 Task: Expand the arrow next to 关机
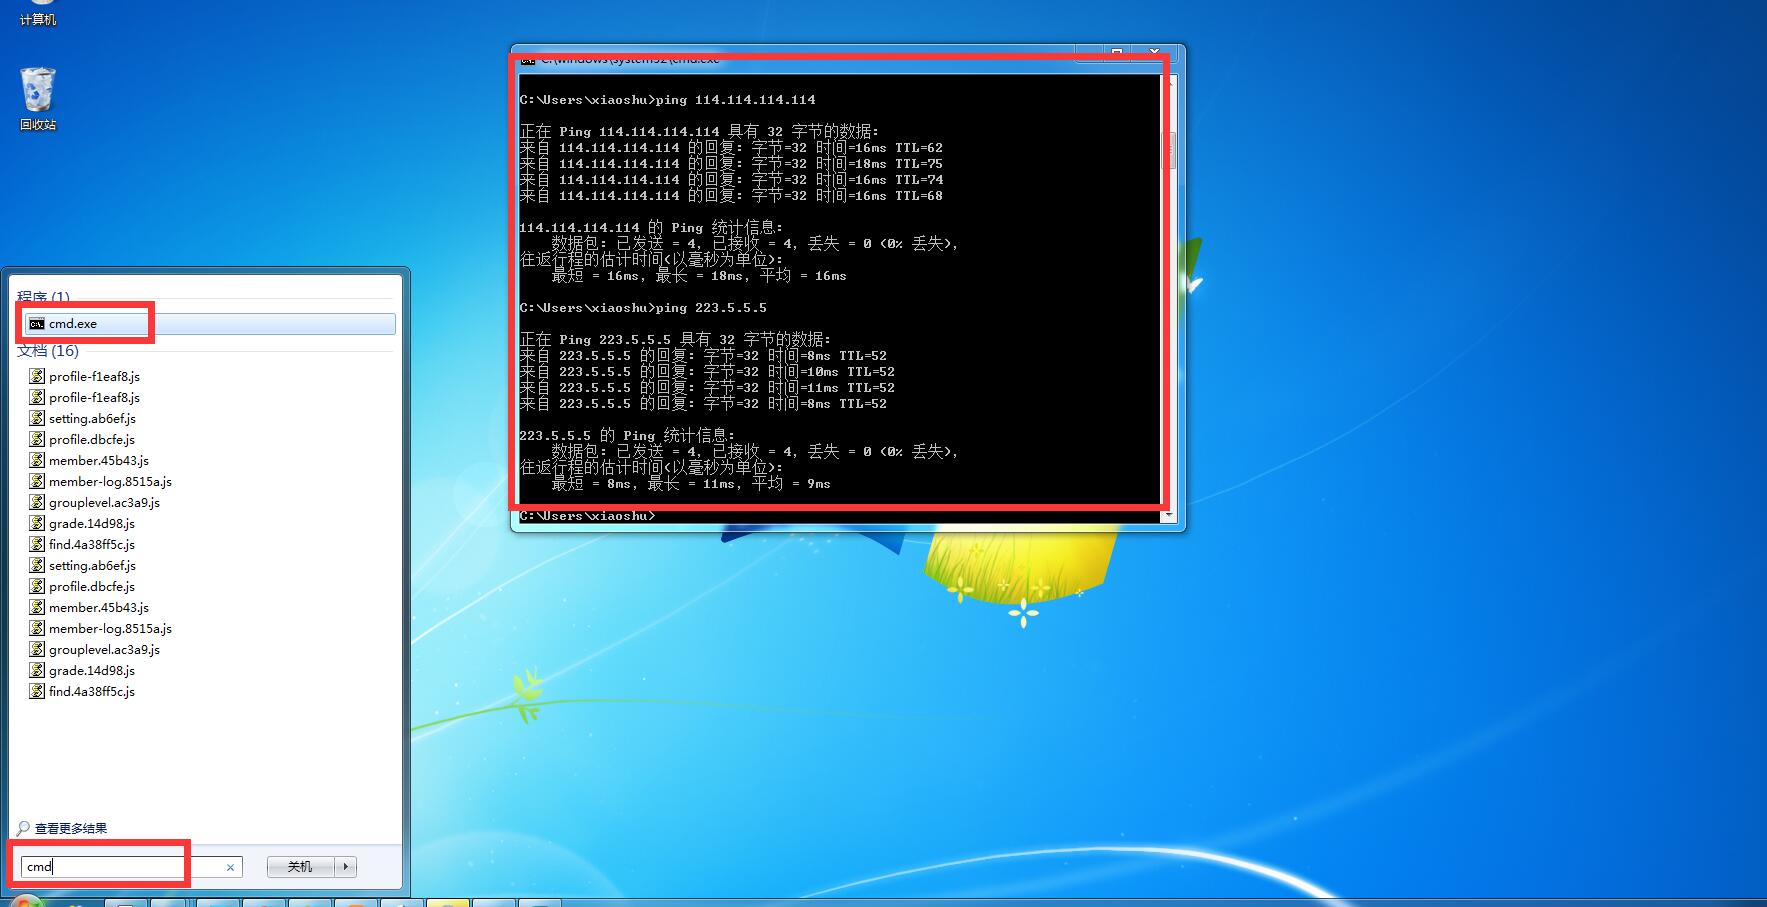coord(346,867)
